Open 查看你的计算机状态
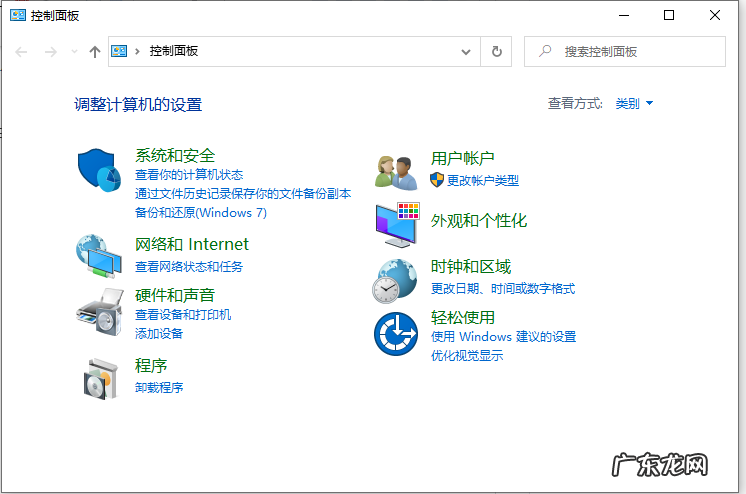Screen dimensions: 746x494 pyautogui.click(x=189, y=175)
